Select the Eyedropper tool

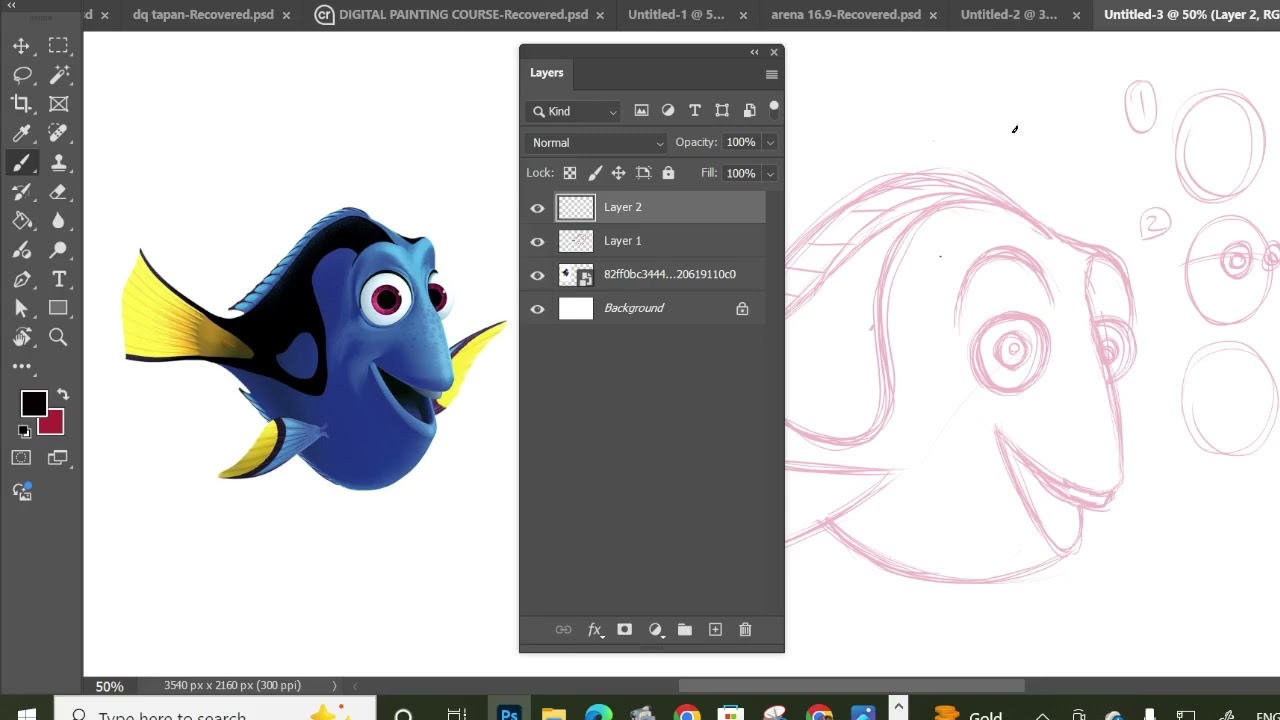click(x=21, y=133)
